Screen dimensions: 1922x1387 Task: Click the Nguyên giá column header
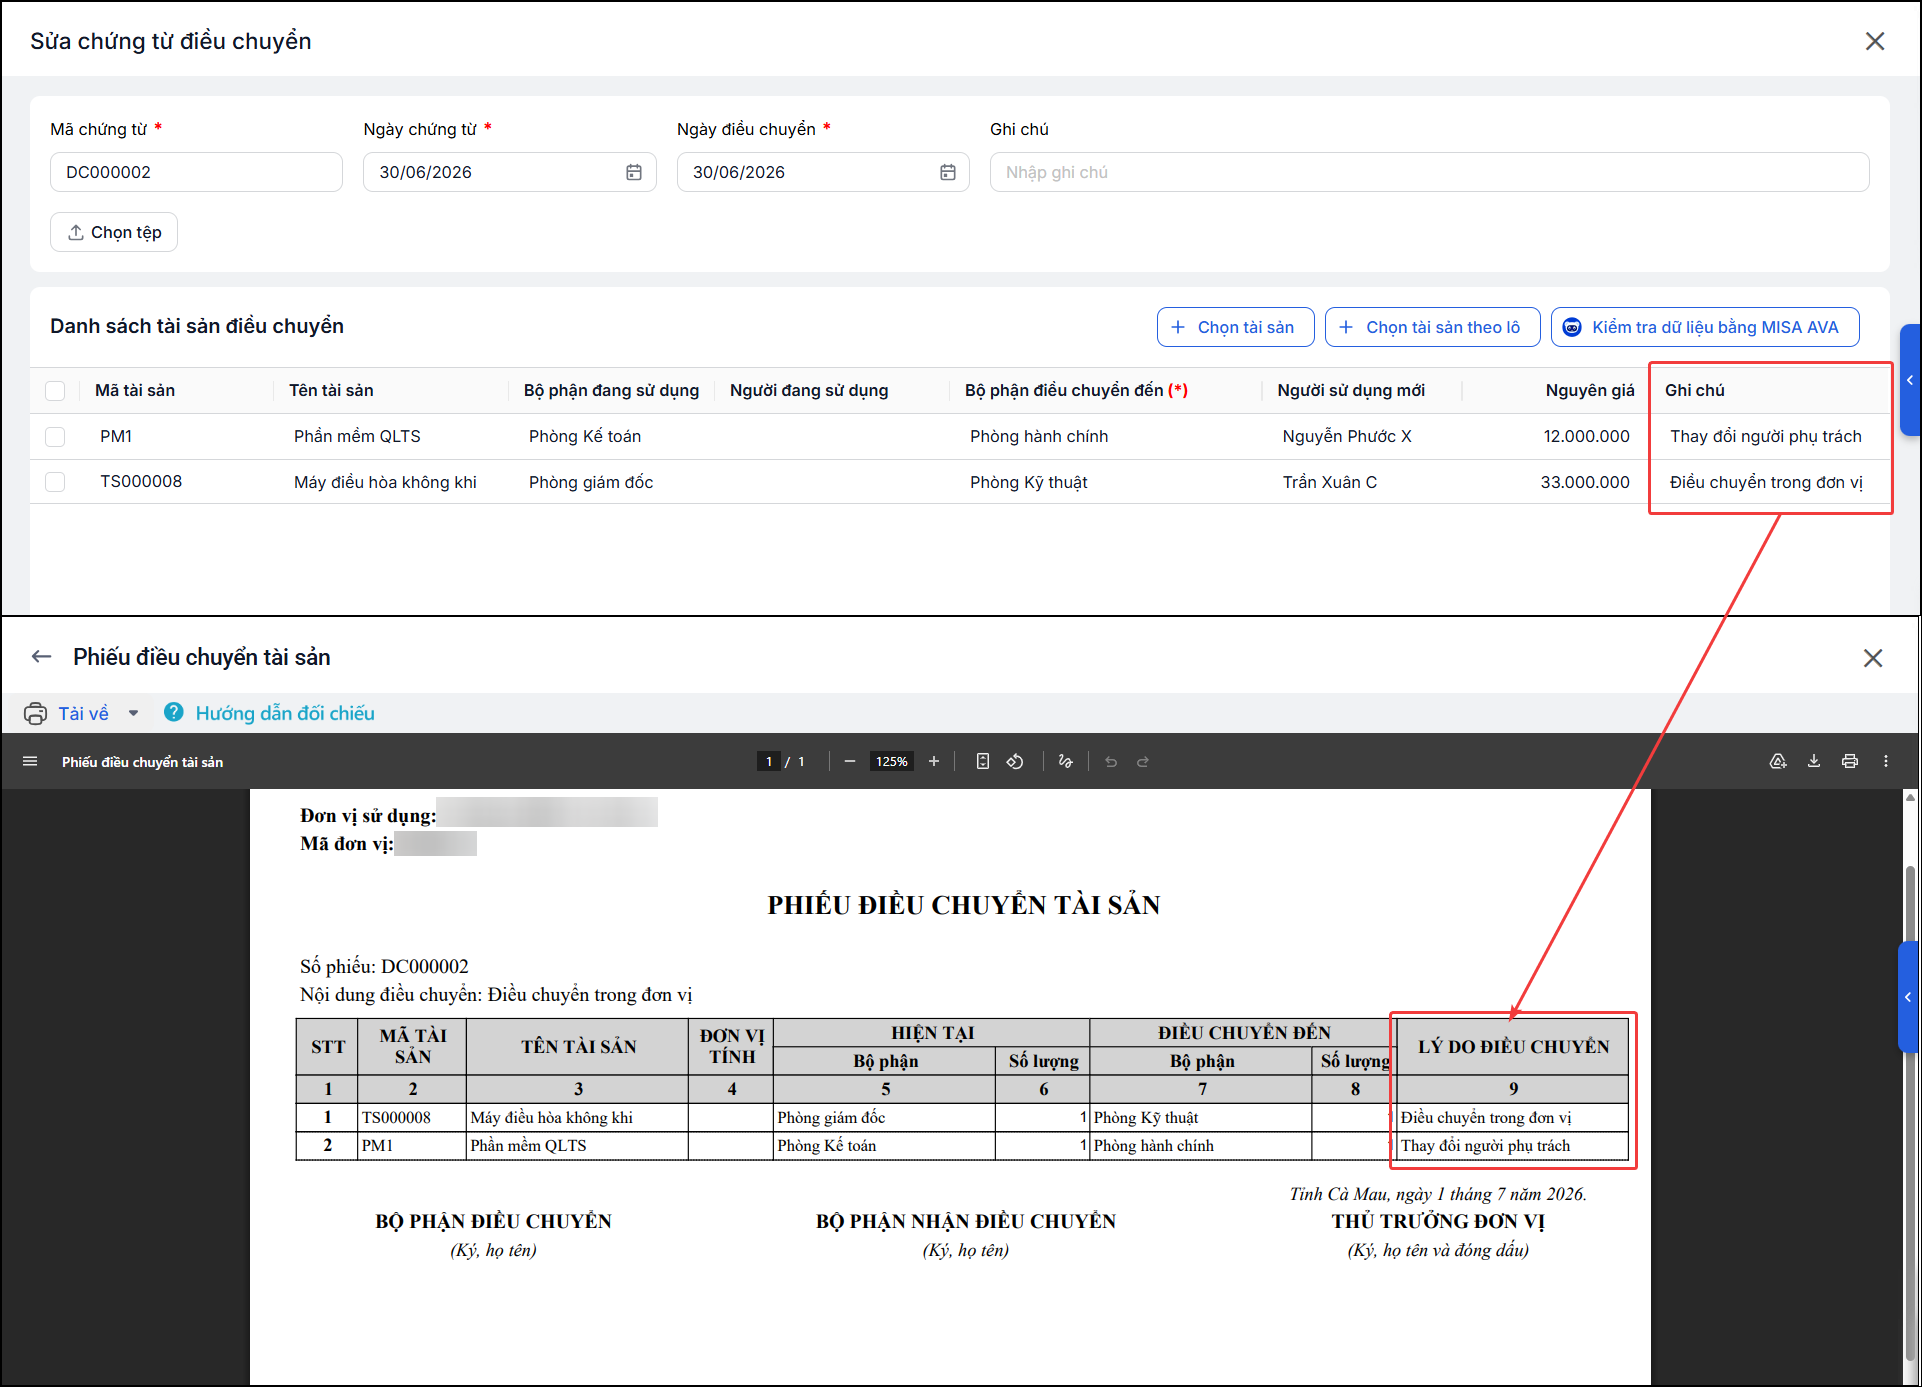1590,390
